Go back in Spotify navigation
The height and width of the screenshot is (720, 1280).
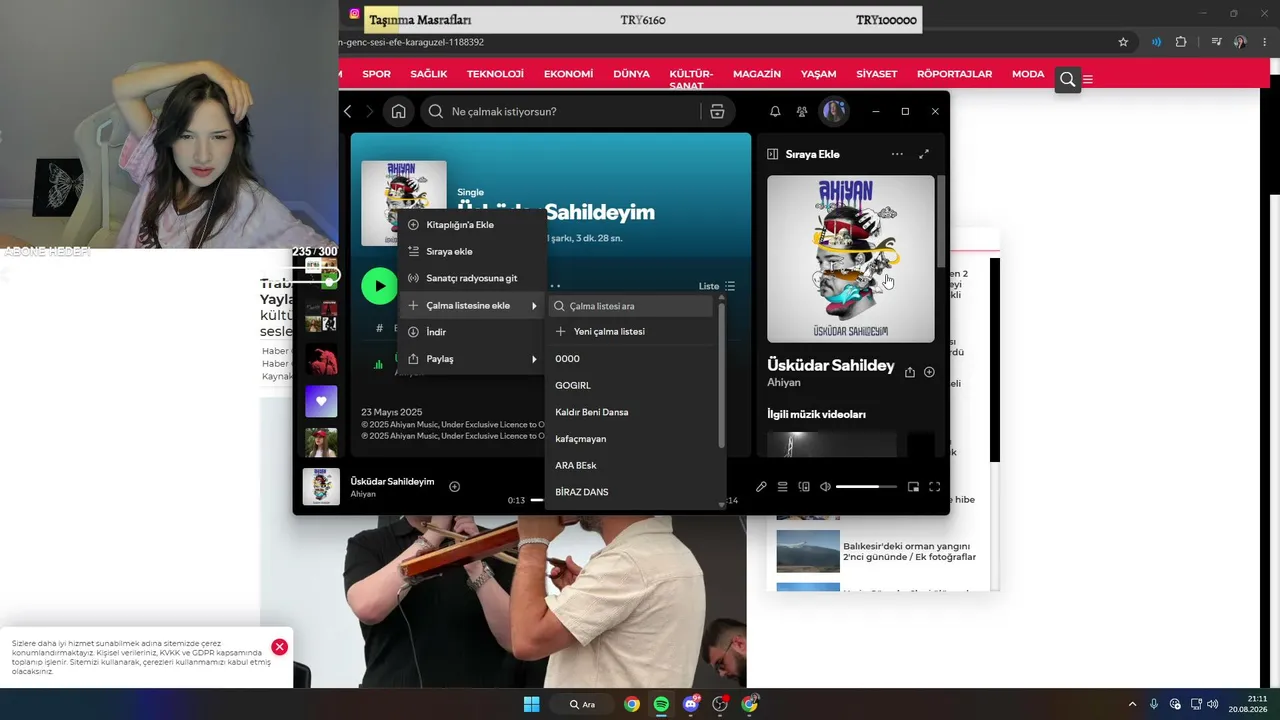(348, 112)
